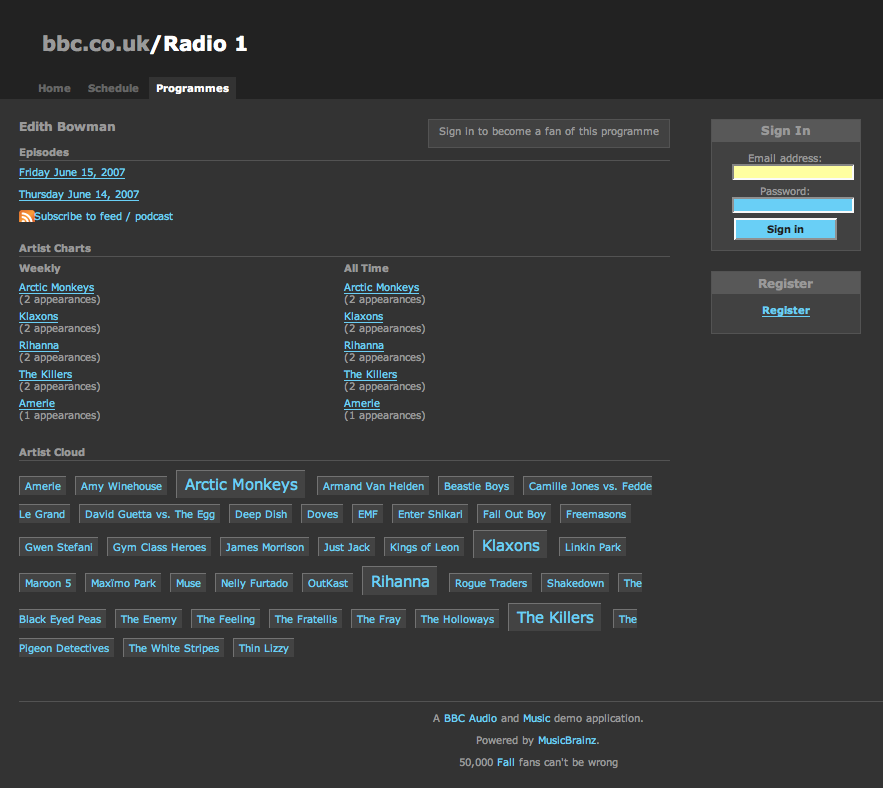Image resolution: width=883 pixels, height=788 pixels.
Task: Click Subscribe to feed / podcast link
Action: pos(103,216)
